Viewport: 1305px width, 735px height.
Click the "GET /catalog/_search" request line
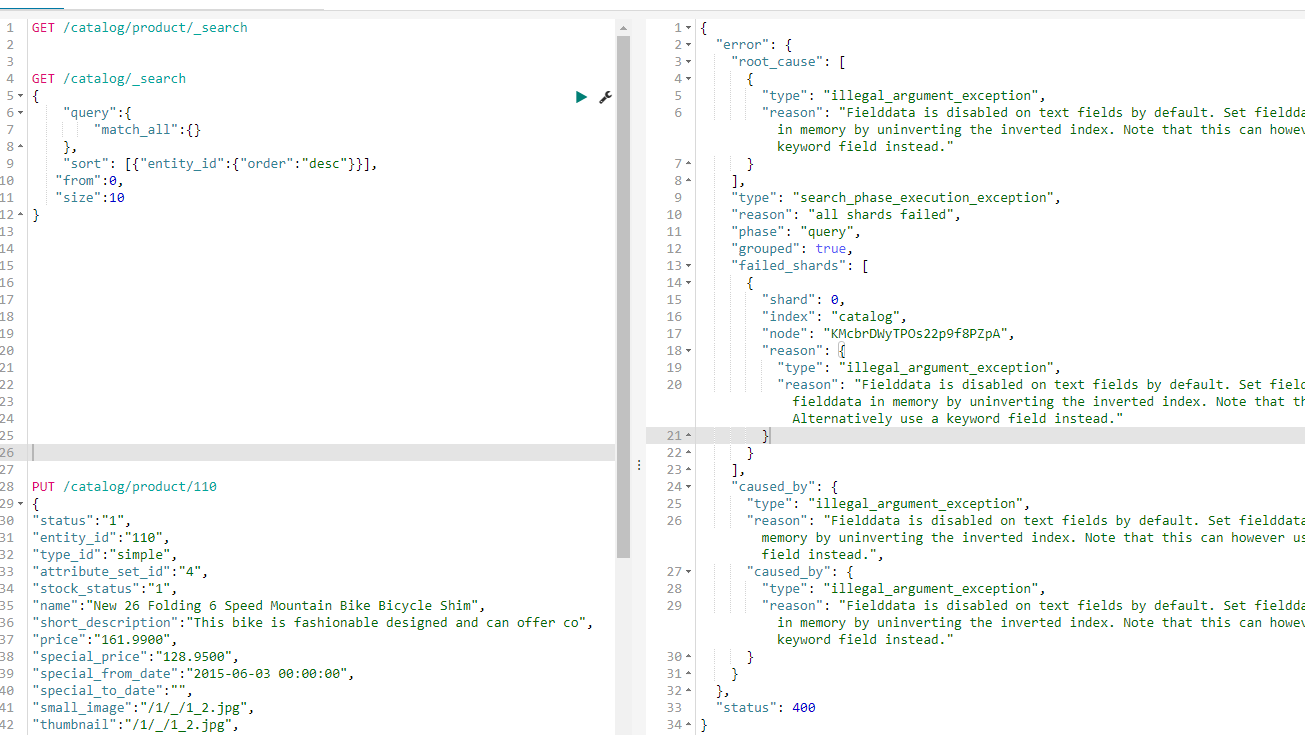pyautogui.click(x=109, y=79)
